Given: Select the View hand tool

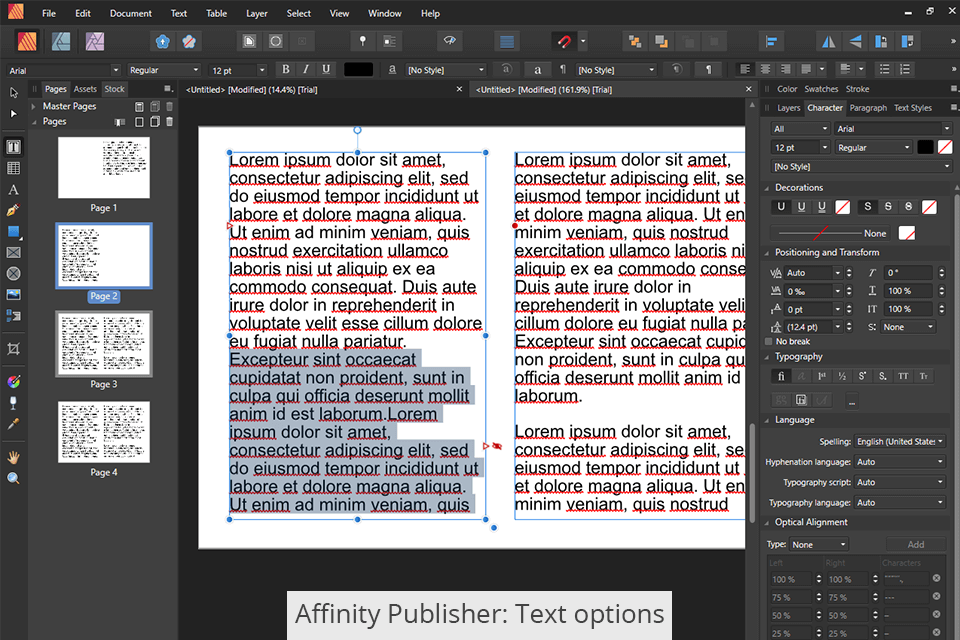Looking at the screenshot, I should tap(13, 457).
